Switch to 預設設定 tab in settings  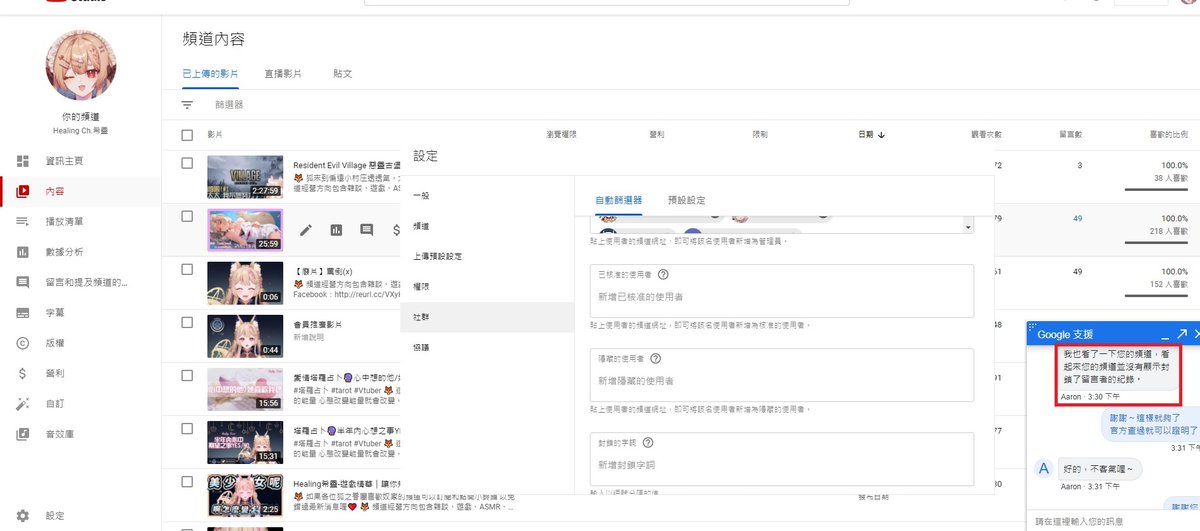pyautogui.click(x=687, y=200)
